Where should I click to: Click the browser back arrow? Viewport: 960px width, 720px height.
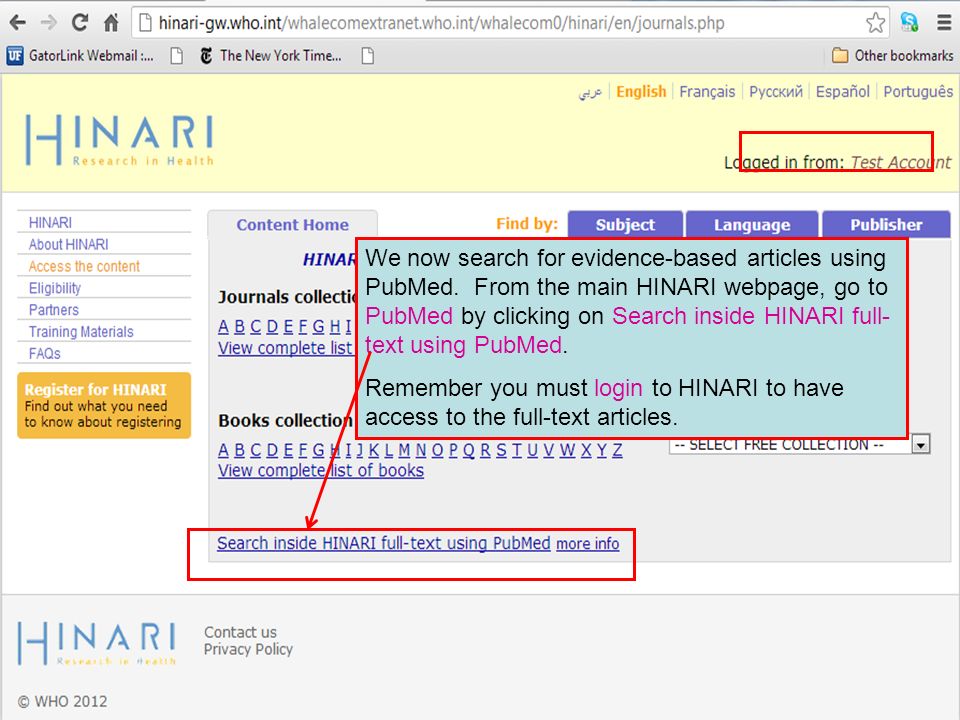point(18,23)
